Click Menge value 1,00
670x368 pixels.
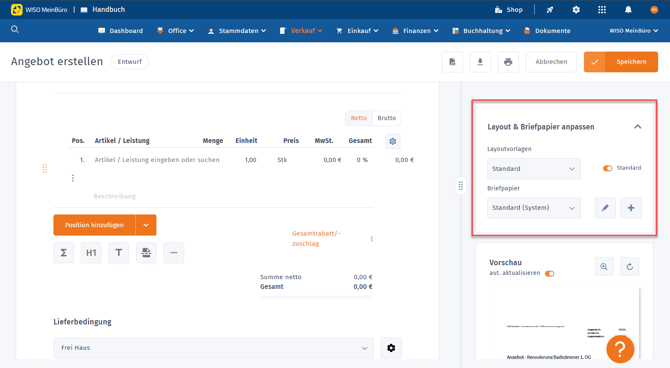(250, 160)
